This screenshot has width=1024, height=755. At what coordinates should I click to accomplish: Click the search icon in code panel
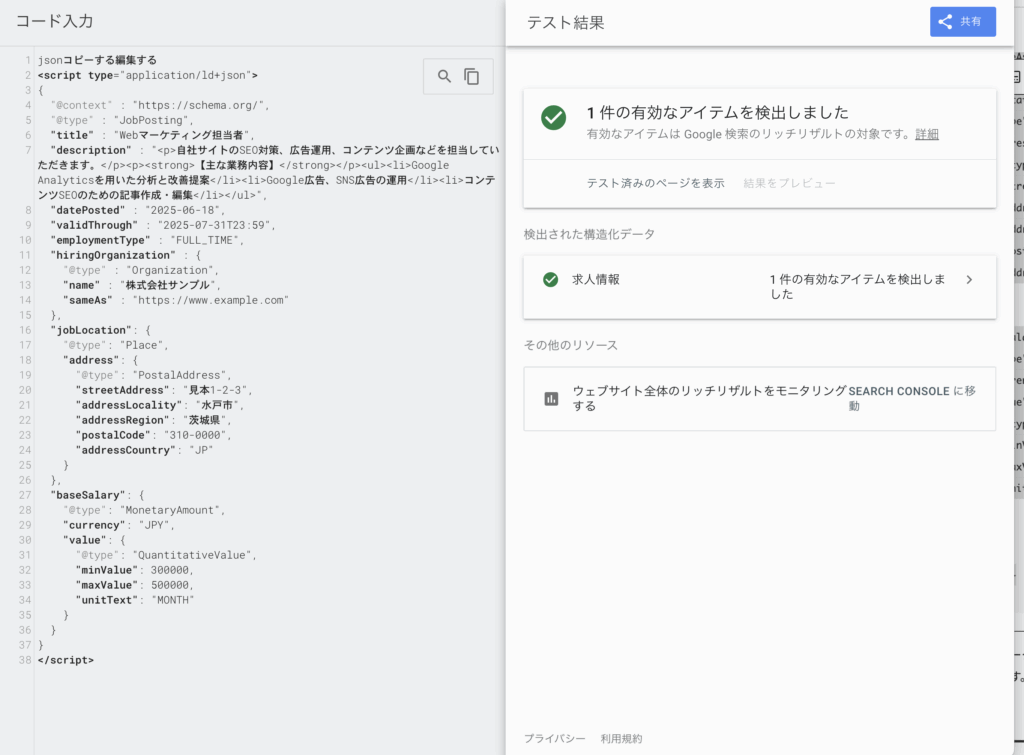[x=444, y=76]
